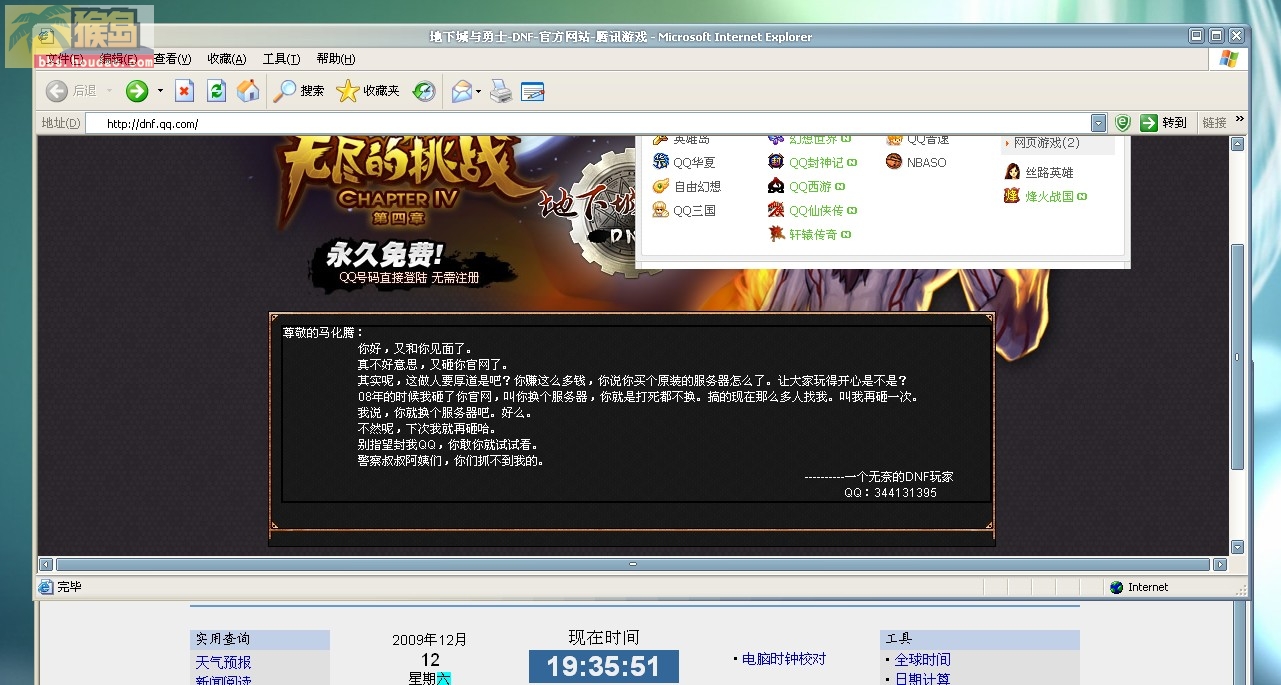Open the History clock icon
The image size is (1281, 685).
[x=424, y=91]
